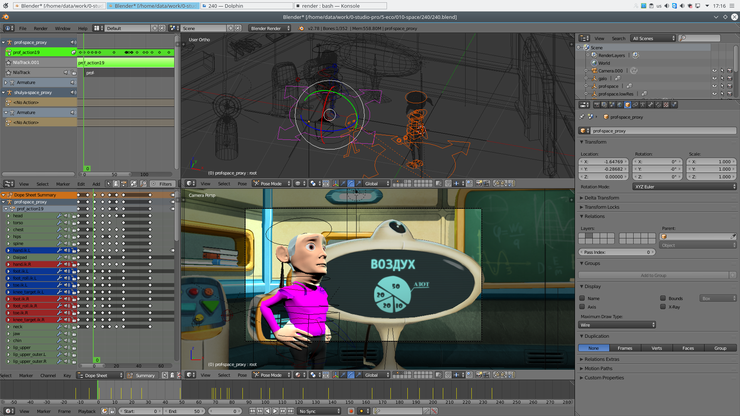
Task: Open the XYZ Euler rotation mode dropdown
Action: coord(684,187)
